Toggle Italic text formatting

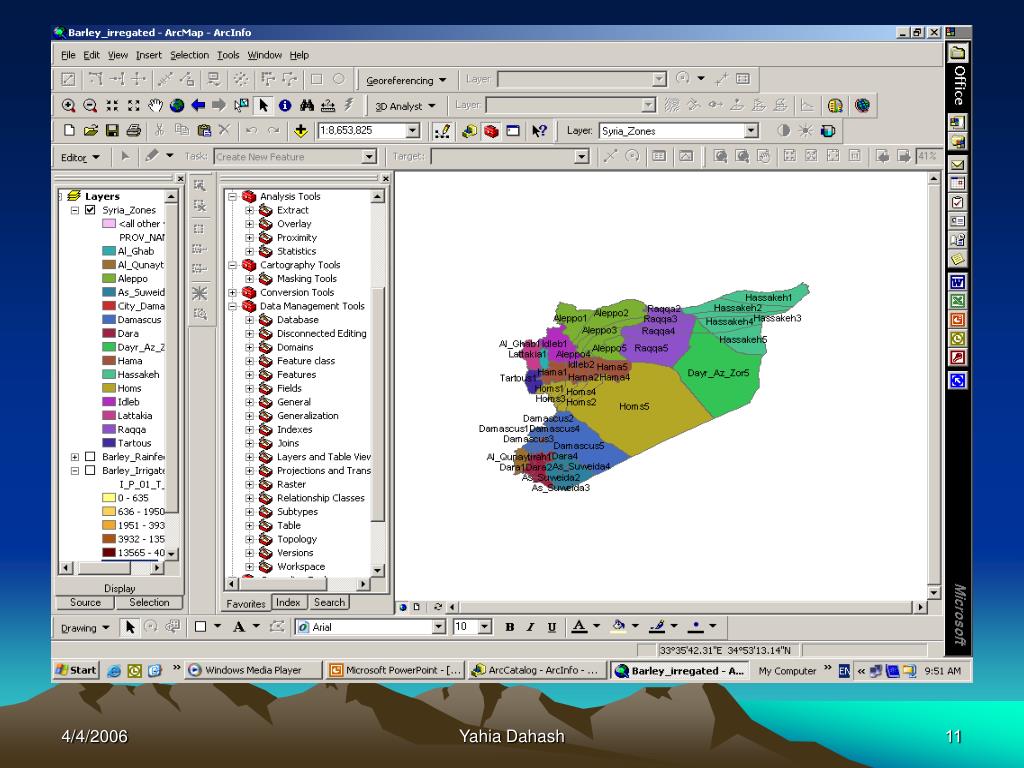click(530, 627)
